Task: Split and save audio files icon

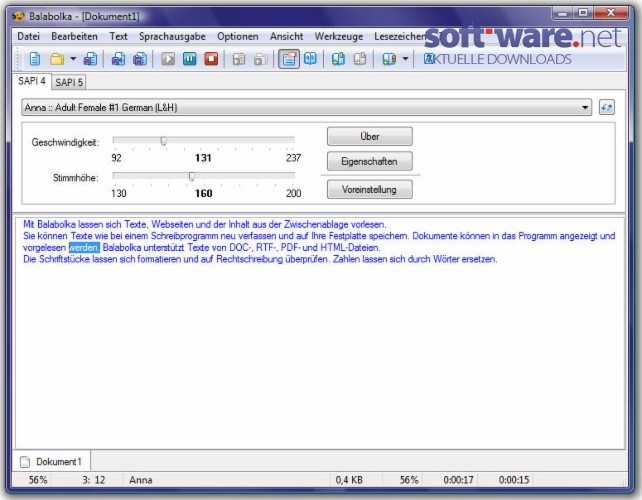Action: coord(140,59)
